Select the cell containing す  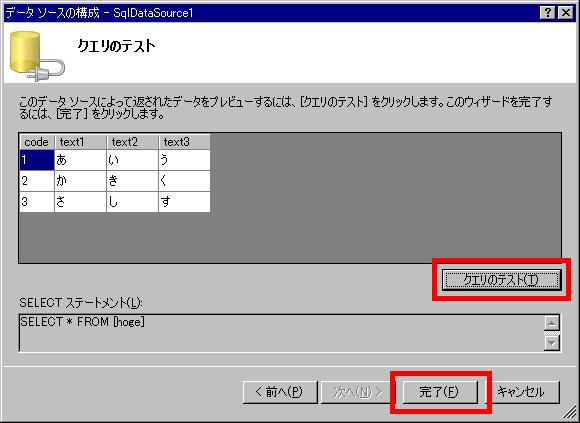pos(184,202)
